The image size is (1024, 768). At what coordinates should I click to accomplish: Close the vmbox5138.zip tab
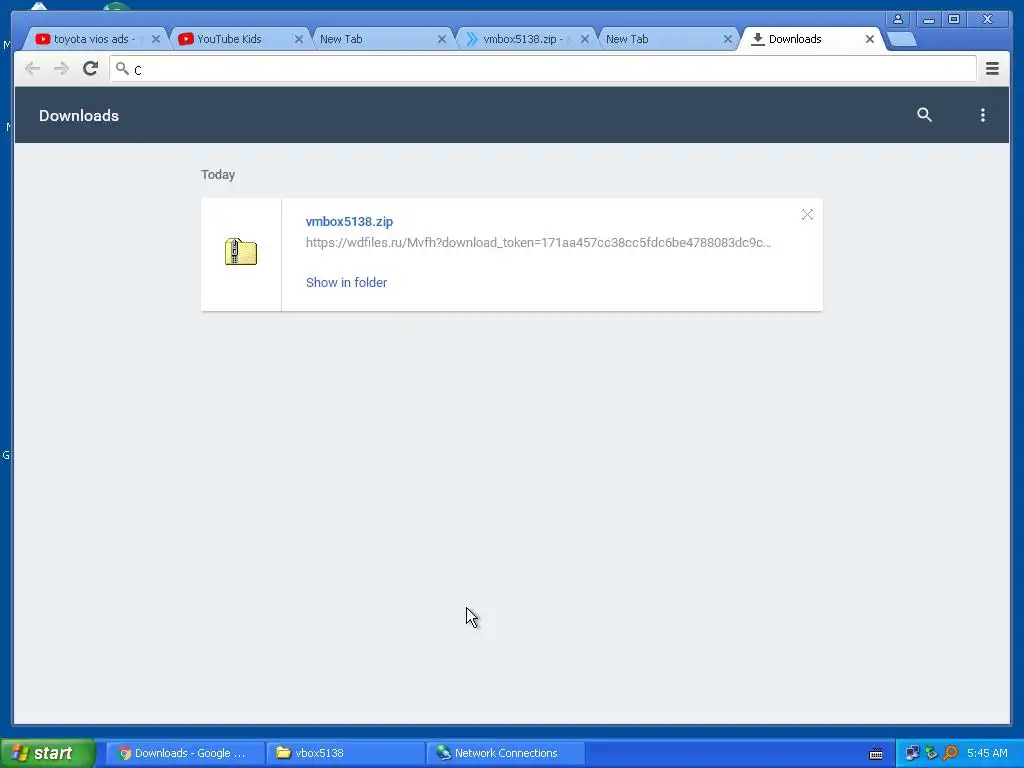(x=584, y=39)
